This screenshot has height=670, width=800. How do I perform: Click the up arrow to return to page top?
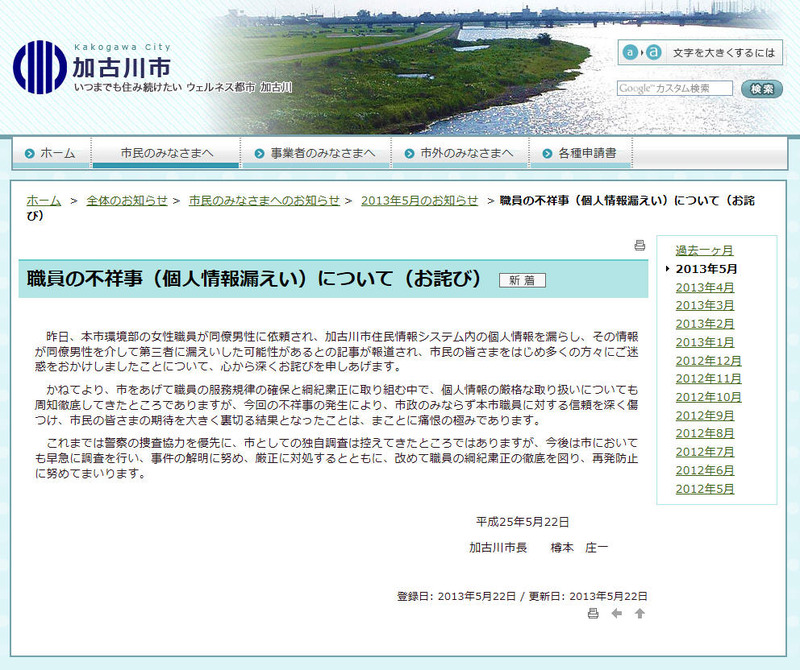[640, 613]
